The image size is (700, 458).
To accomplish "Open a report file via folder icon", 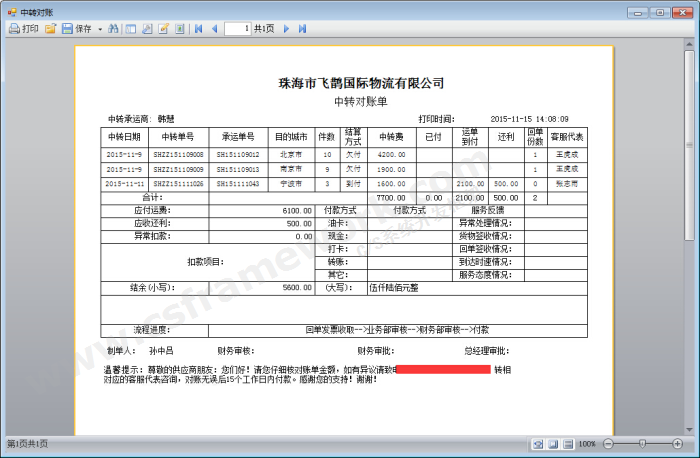I will (x=50, y=29).
